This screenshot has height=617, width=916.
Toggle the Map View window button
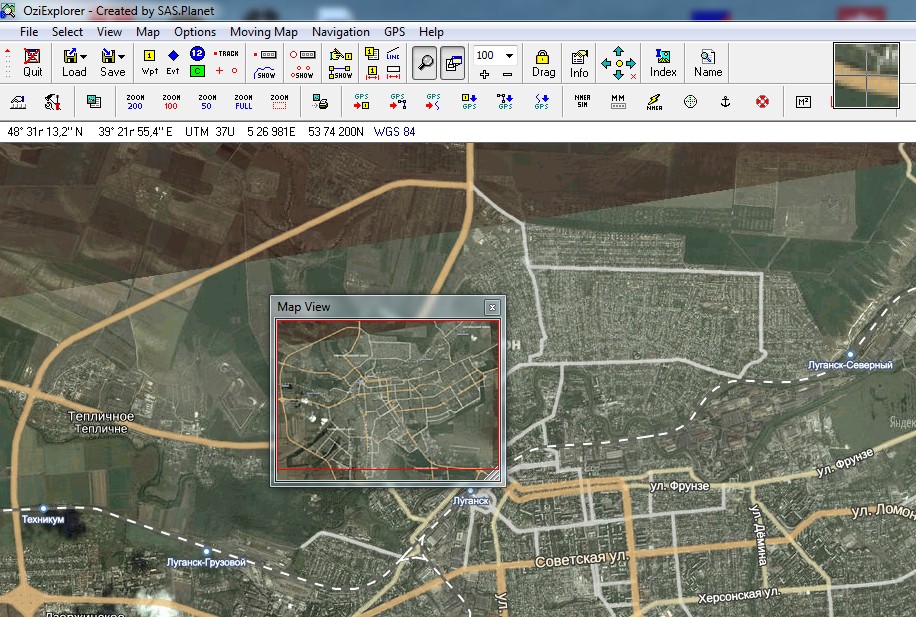click(x=452, y=62)
